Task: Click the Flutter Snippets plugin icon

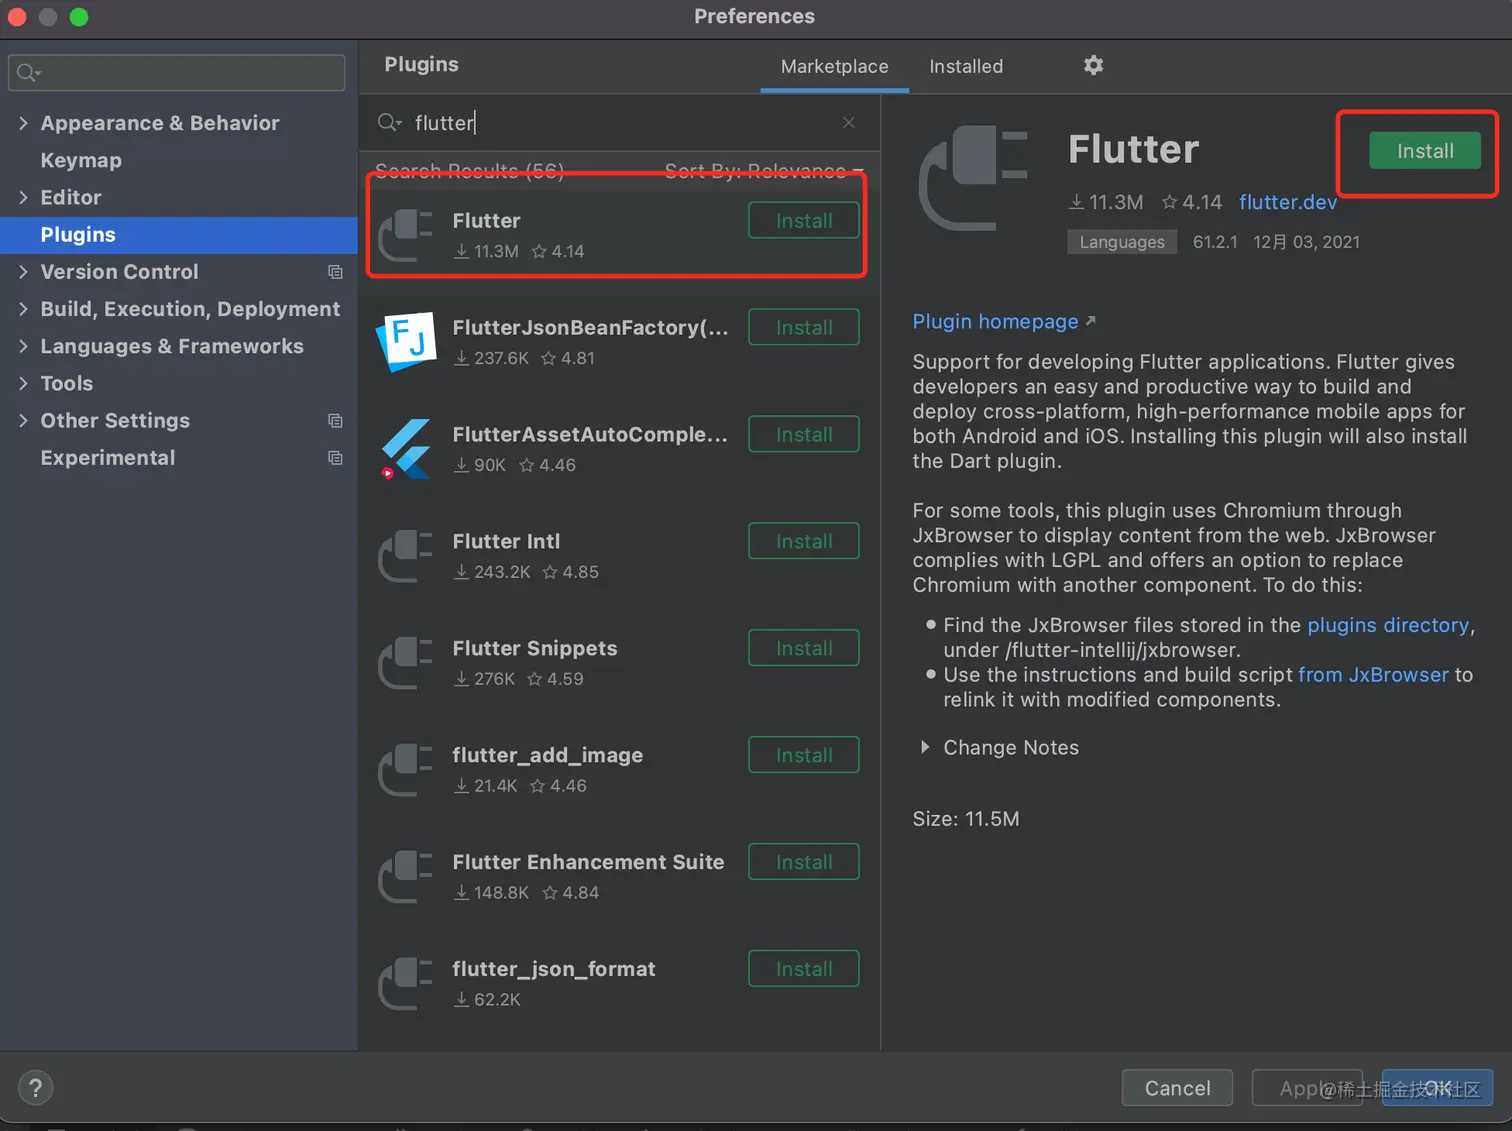Action: (406, 663)
